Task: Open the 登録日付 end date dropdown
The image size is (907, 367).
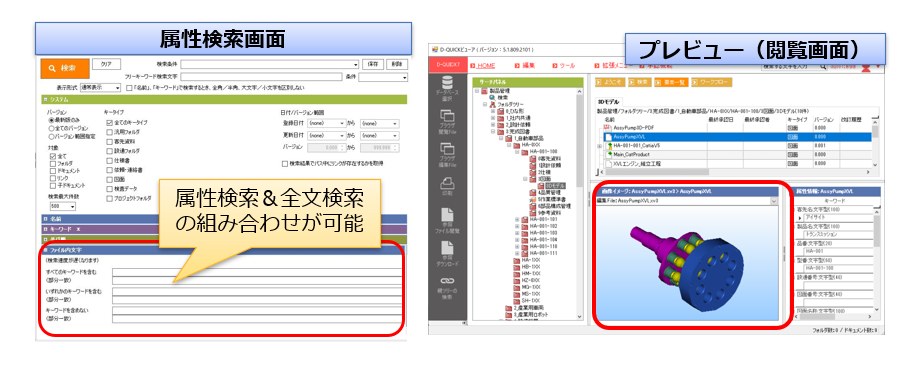Action: coord(379,123)
